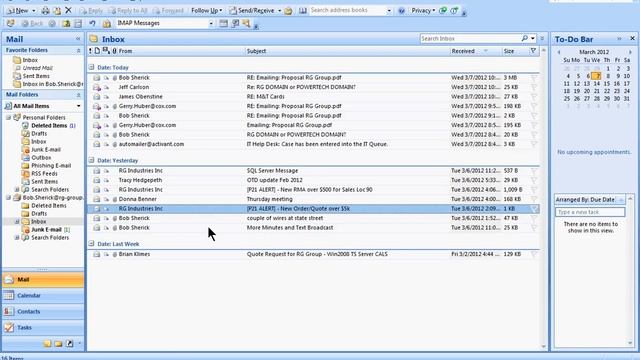
Task: Click the Folder List icon at navigation bottom
Action: click(58, 344)
